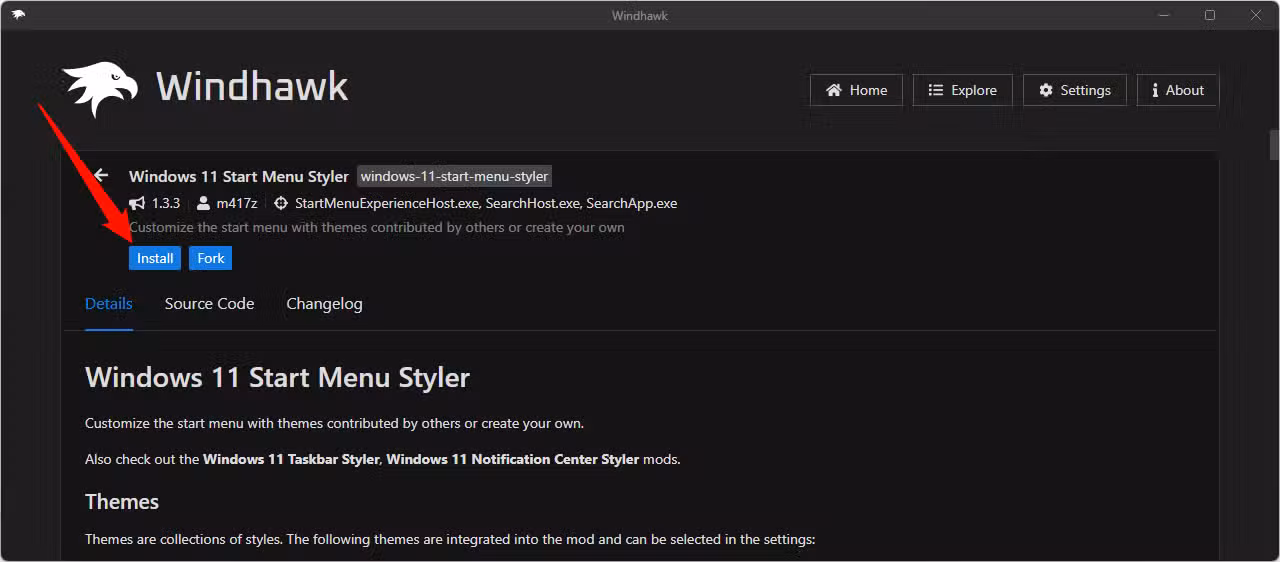Screen dimensions: 1280x562
Task: Click the crosshair target processes icon
Action: (281, 203)
